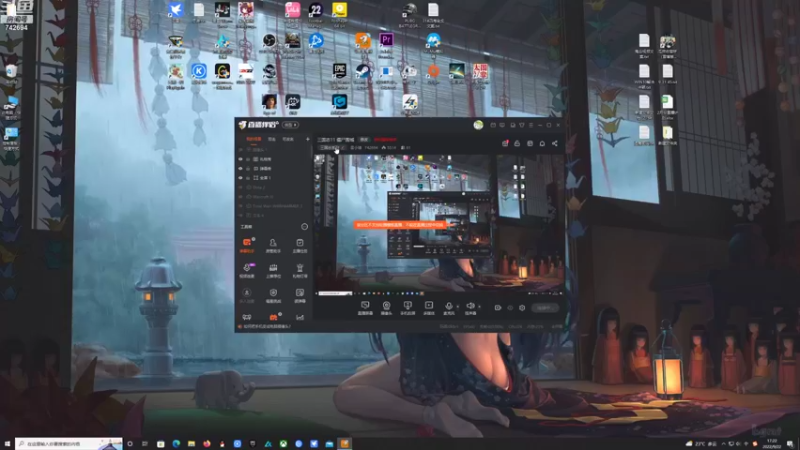Add a new scene with plus button
Viewport: 800px width, 450px height.
(307, 139)
